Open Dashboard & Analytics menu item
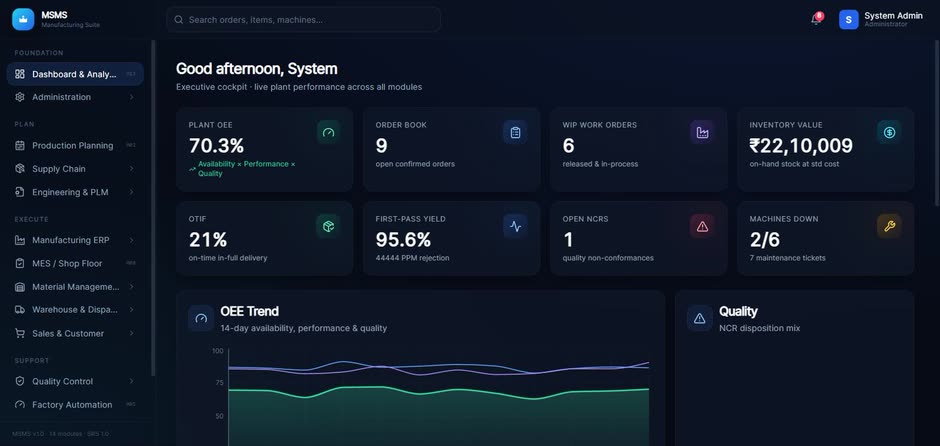The width and height of the screenshot is (940, 446). (x=75, y=74)
